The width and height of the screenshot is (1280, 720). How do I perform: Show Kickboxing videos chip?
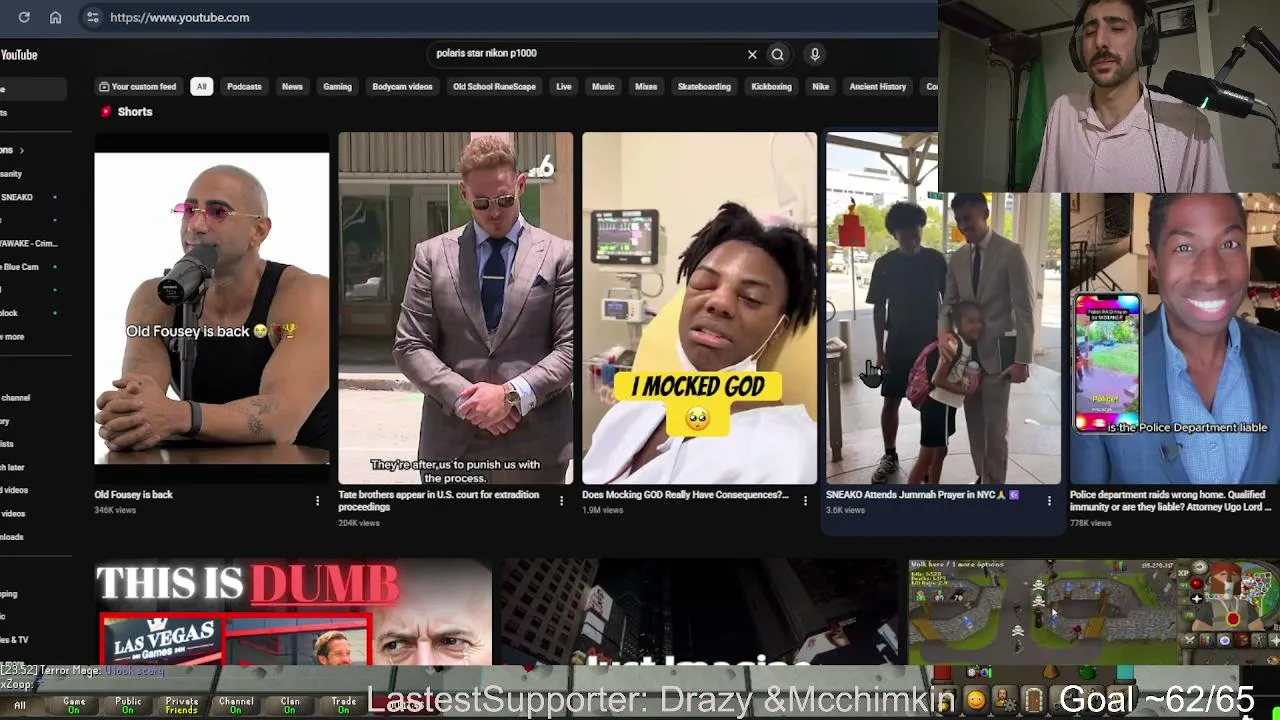pos(771,87)
